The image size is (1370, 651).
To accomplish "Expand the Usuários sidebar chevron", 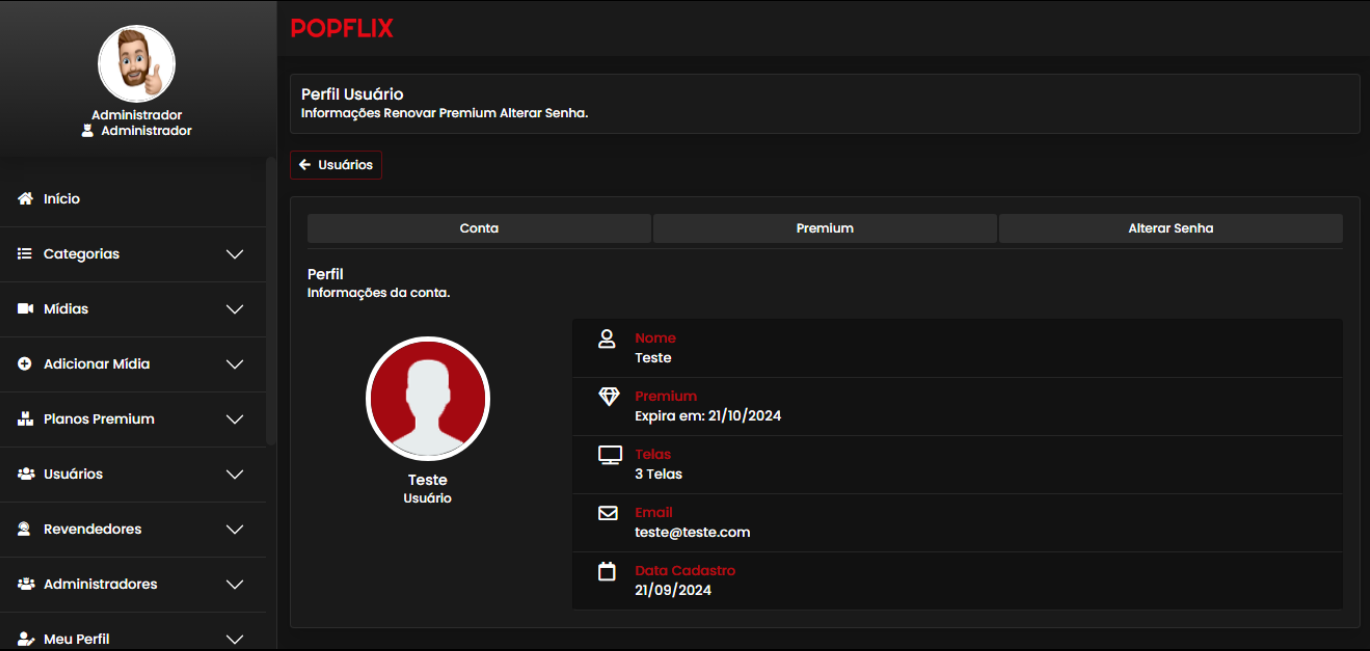I will [x=235, y=474].
